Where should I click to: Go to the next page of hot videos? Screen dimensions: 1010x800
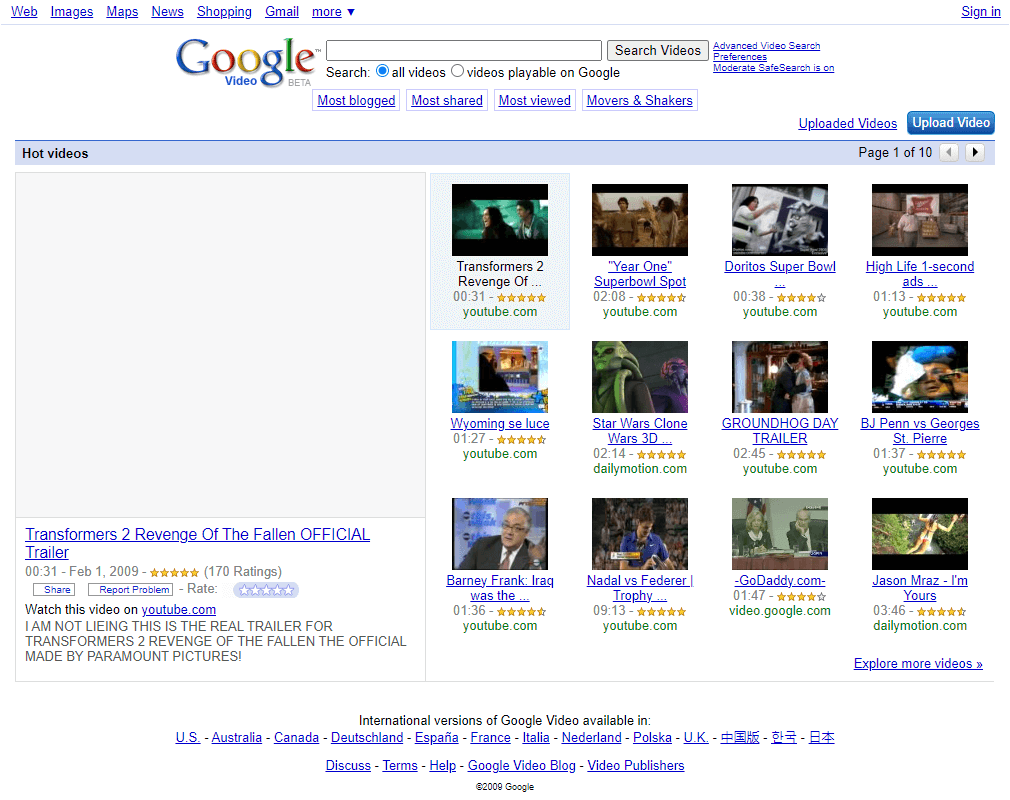tap(975, 153)
